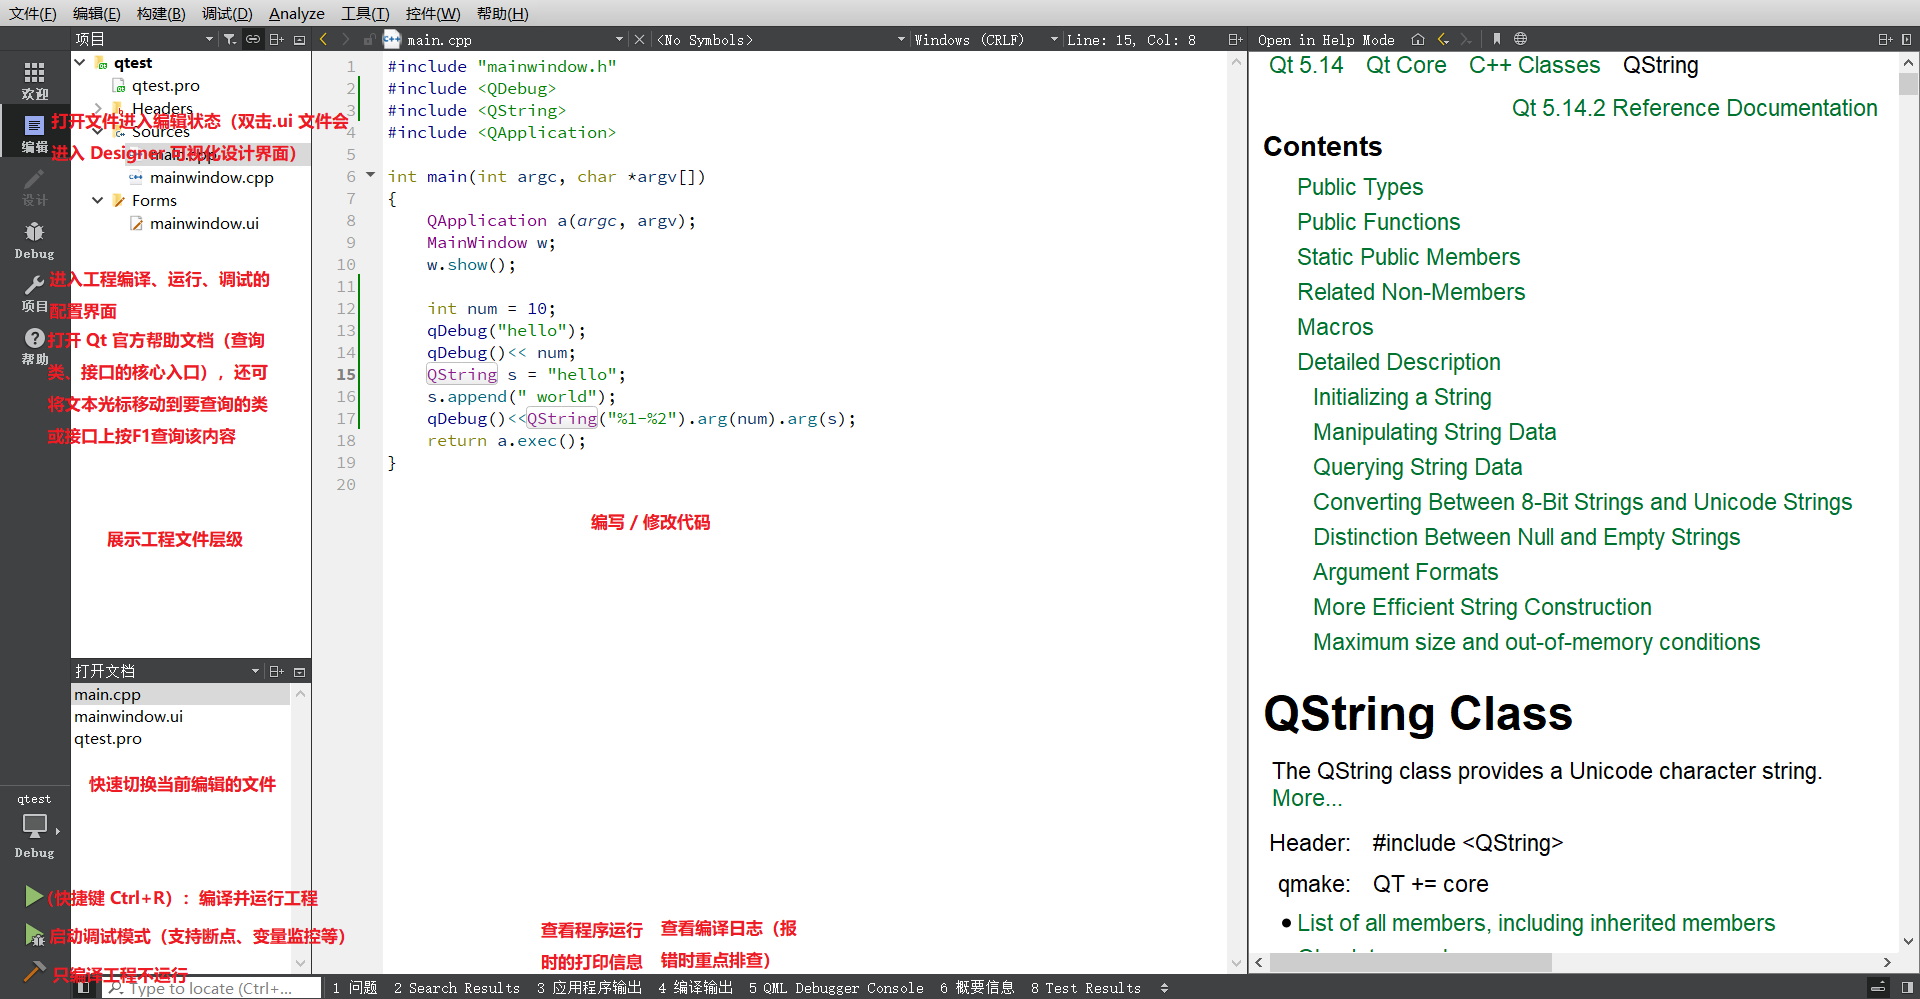This screenshot has height=999, width=1920.
Task: Collapse the qtest project node
Action: 80,62
